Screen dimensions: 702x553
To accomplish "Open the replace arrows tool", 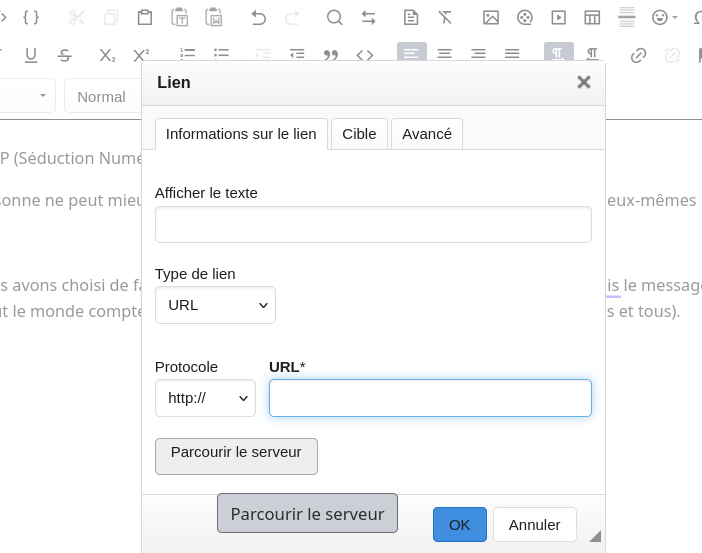I will tap(368, 18).
